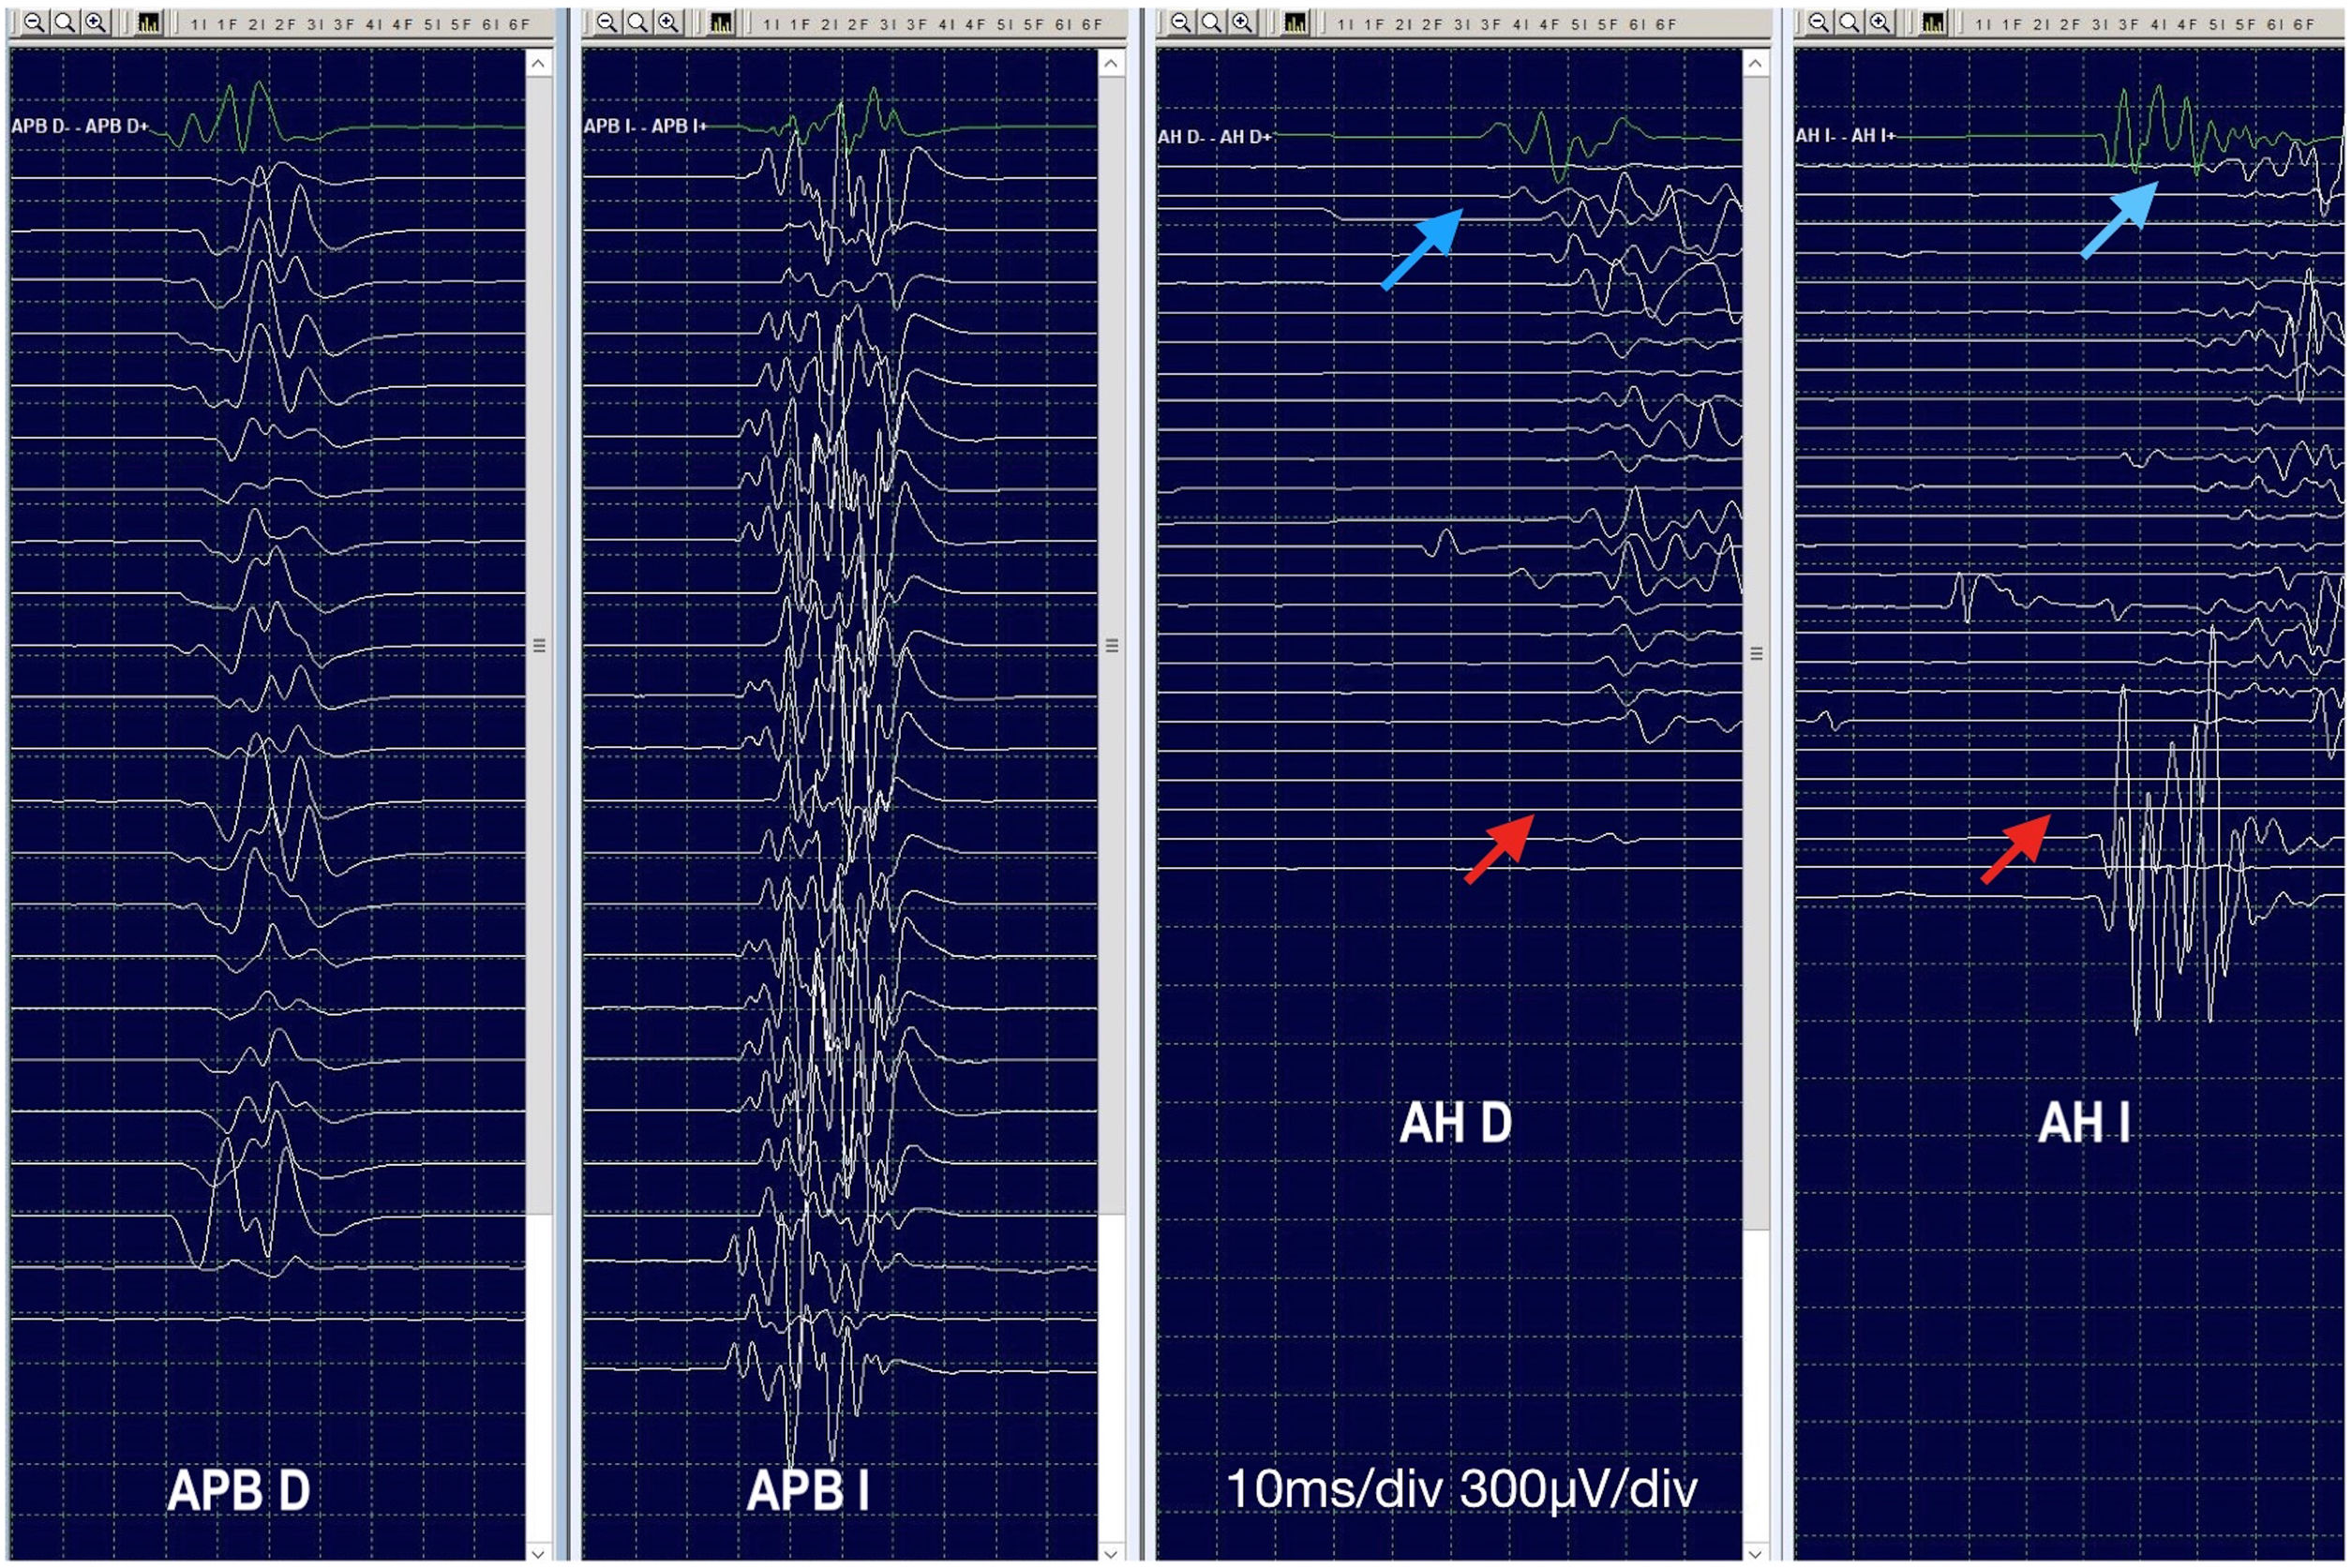
Task: Reset zoom magnifier in APB I panel
Action: (x=637, y=22)
